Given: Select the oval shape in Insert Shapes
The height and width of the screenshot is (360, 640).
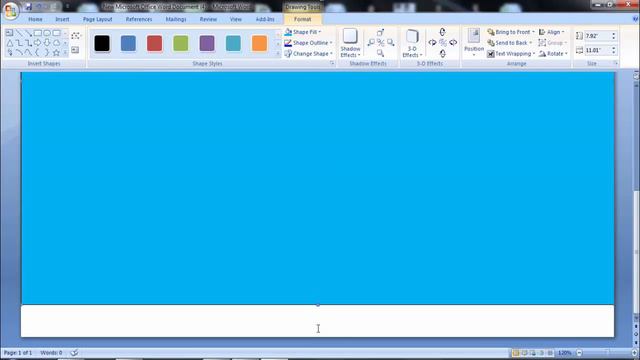Looking at the screenshot, I should [x=47, y=33].
